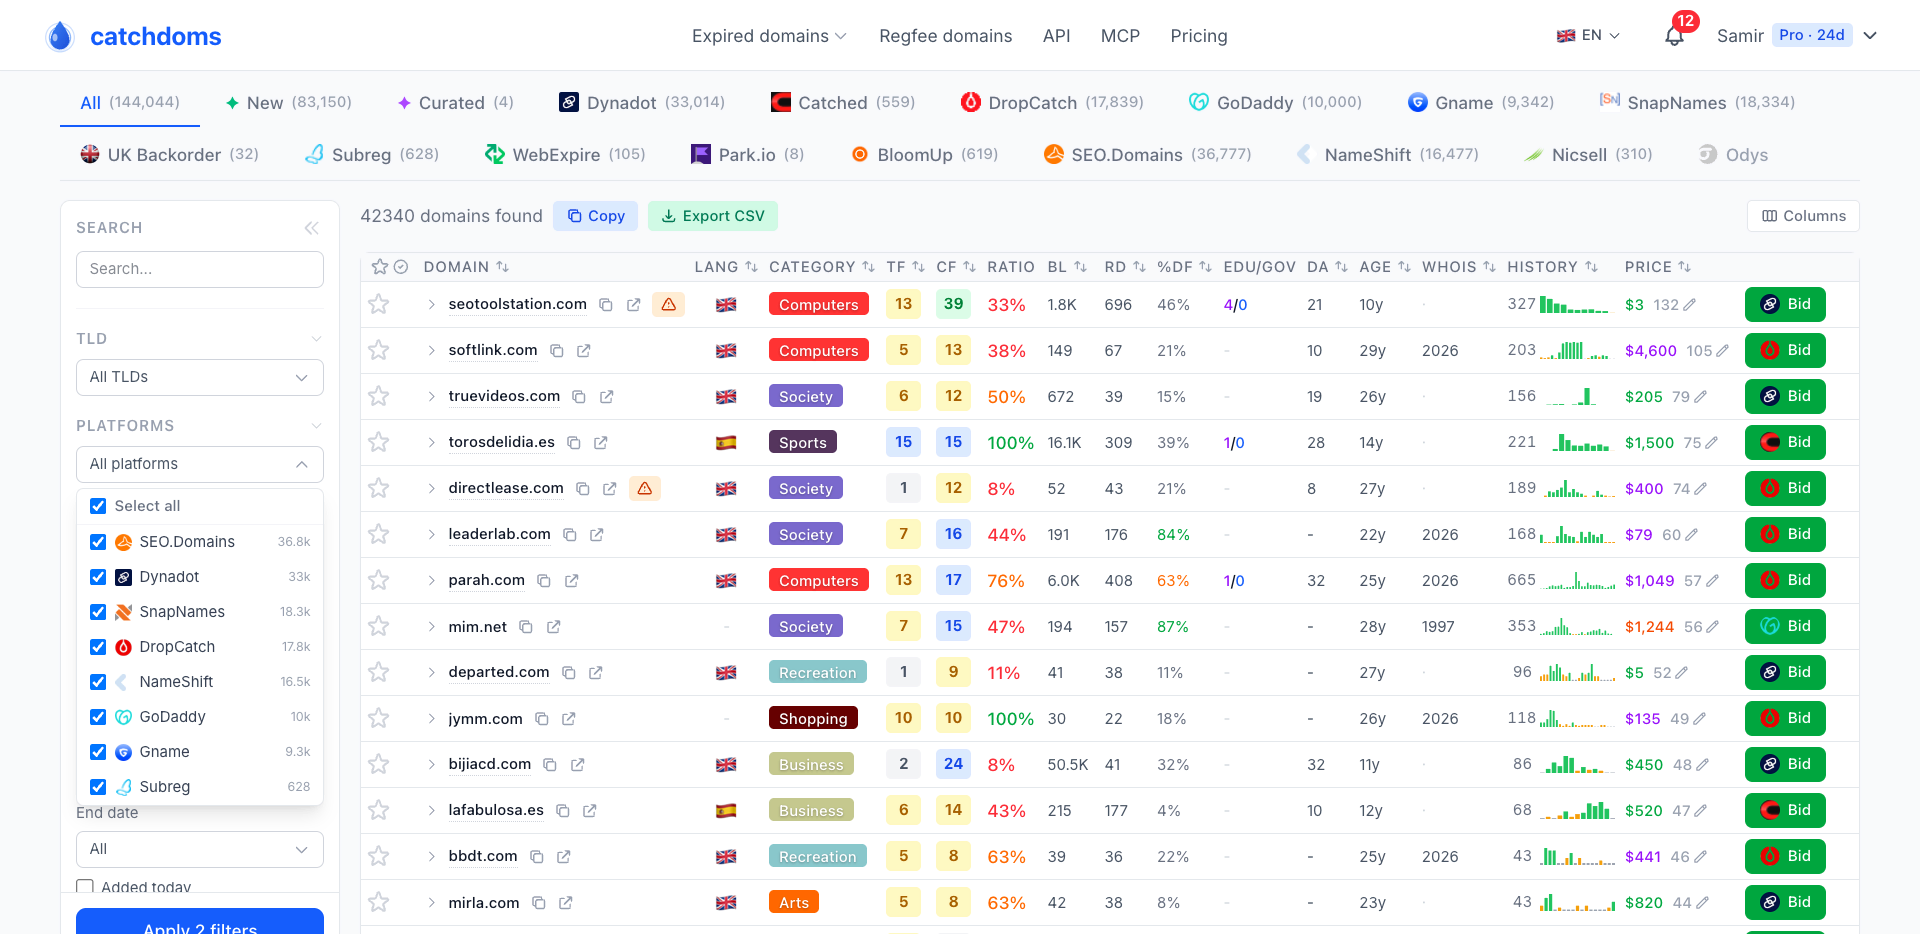Switch to the SEO.Domains tab
The height and width of the screenshot is (934, 1920).
coord(1148,155)
